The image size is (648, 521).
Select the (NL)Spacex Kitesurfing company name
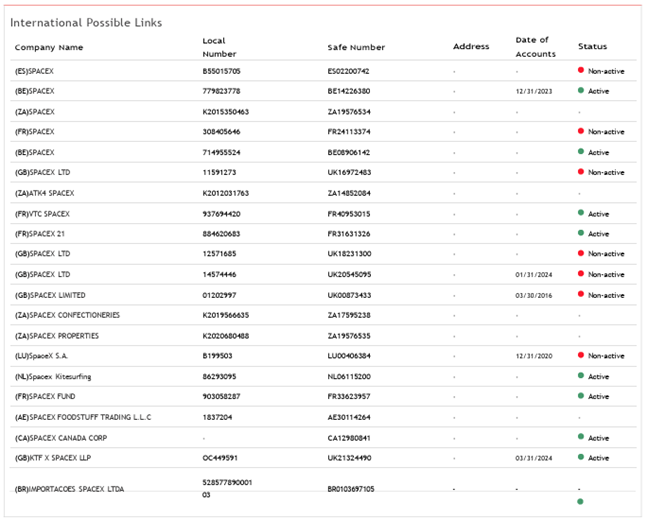tap(53, 377)
